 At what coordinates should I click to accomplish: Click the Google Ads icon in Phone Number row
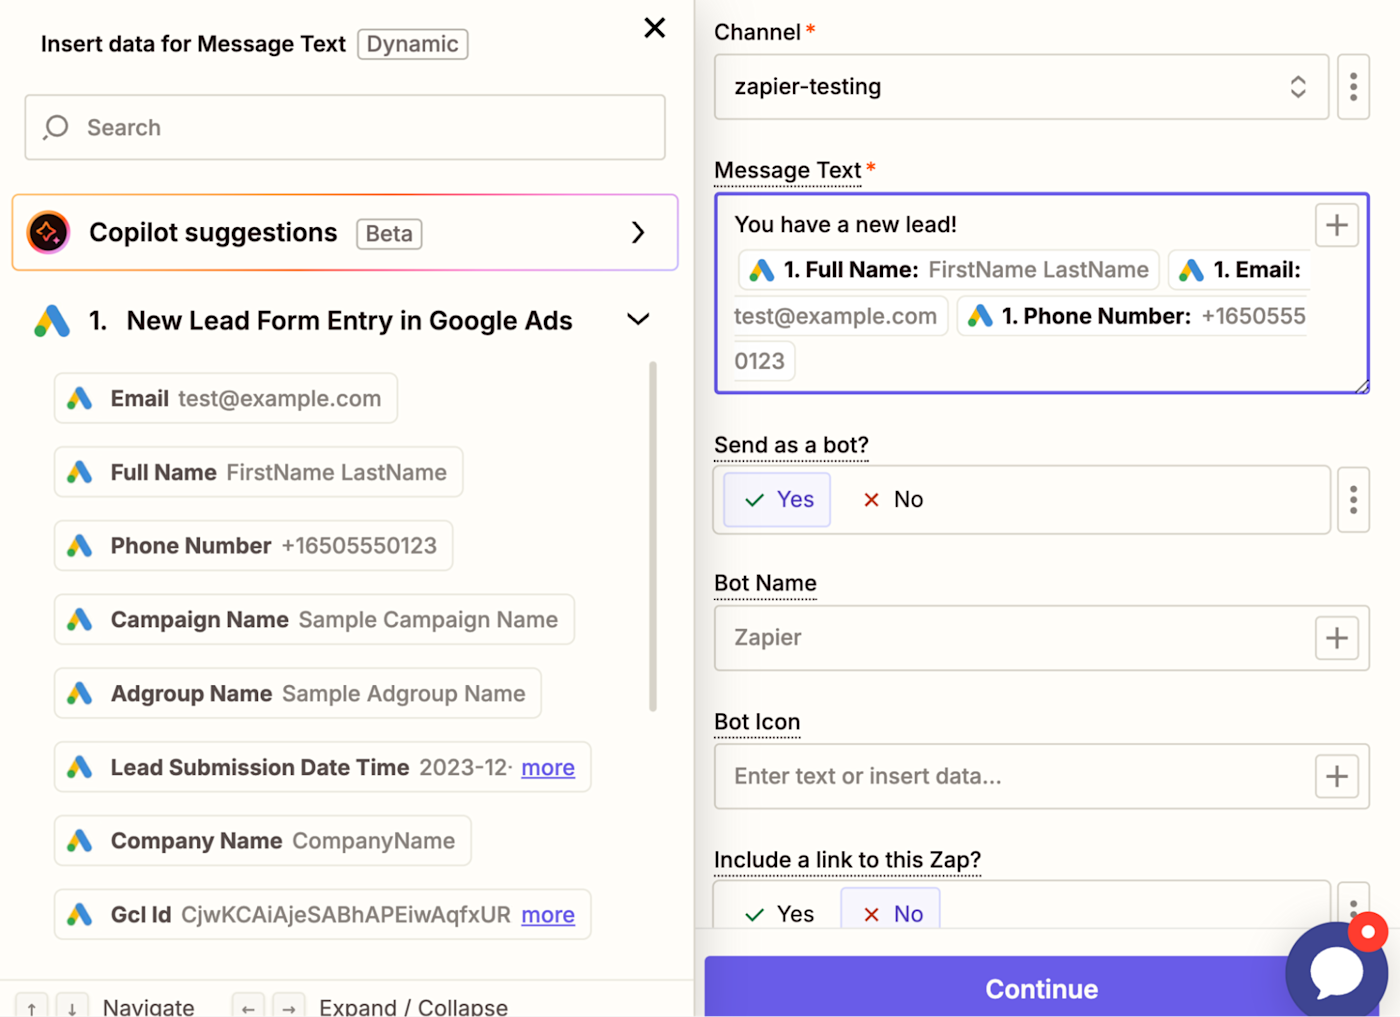click(x=80, y=546)
